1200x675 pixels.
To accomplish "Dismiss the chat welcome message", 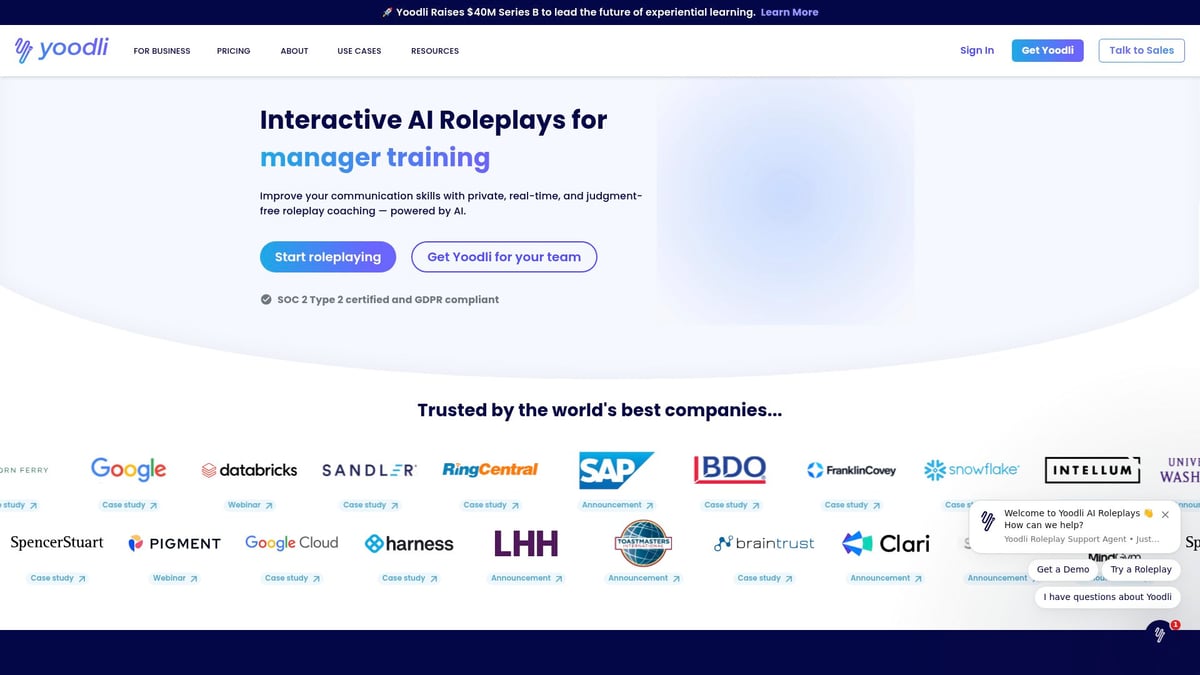I will [1165, 514].
